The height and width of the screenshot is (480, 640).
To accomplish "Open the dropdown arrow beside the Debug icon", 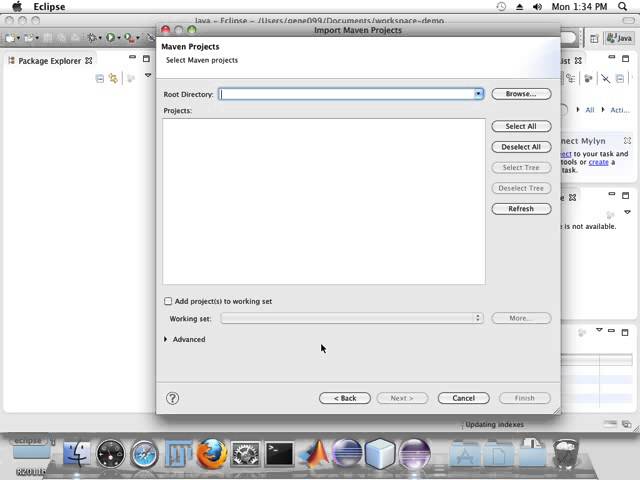I will [100, 38].
